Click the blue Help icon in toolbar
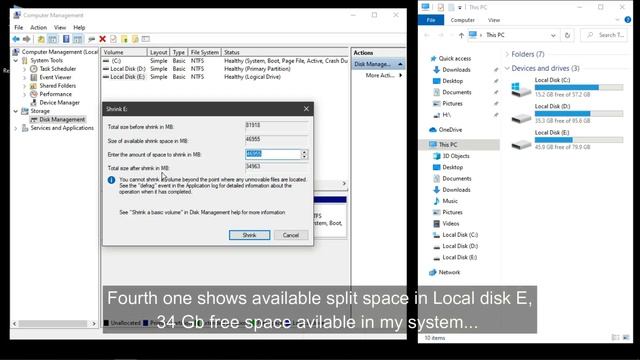The height and width of the screenshot is (360, 640). [x=66, y=39]
